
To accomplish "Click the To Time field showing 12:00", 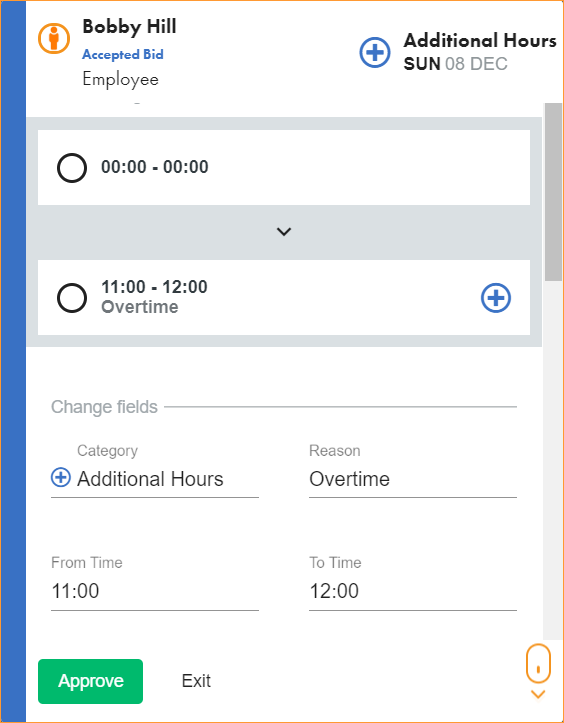I will tap(413, 592).
